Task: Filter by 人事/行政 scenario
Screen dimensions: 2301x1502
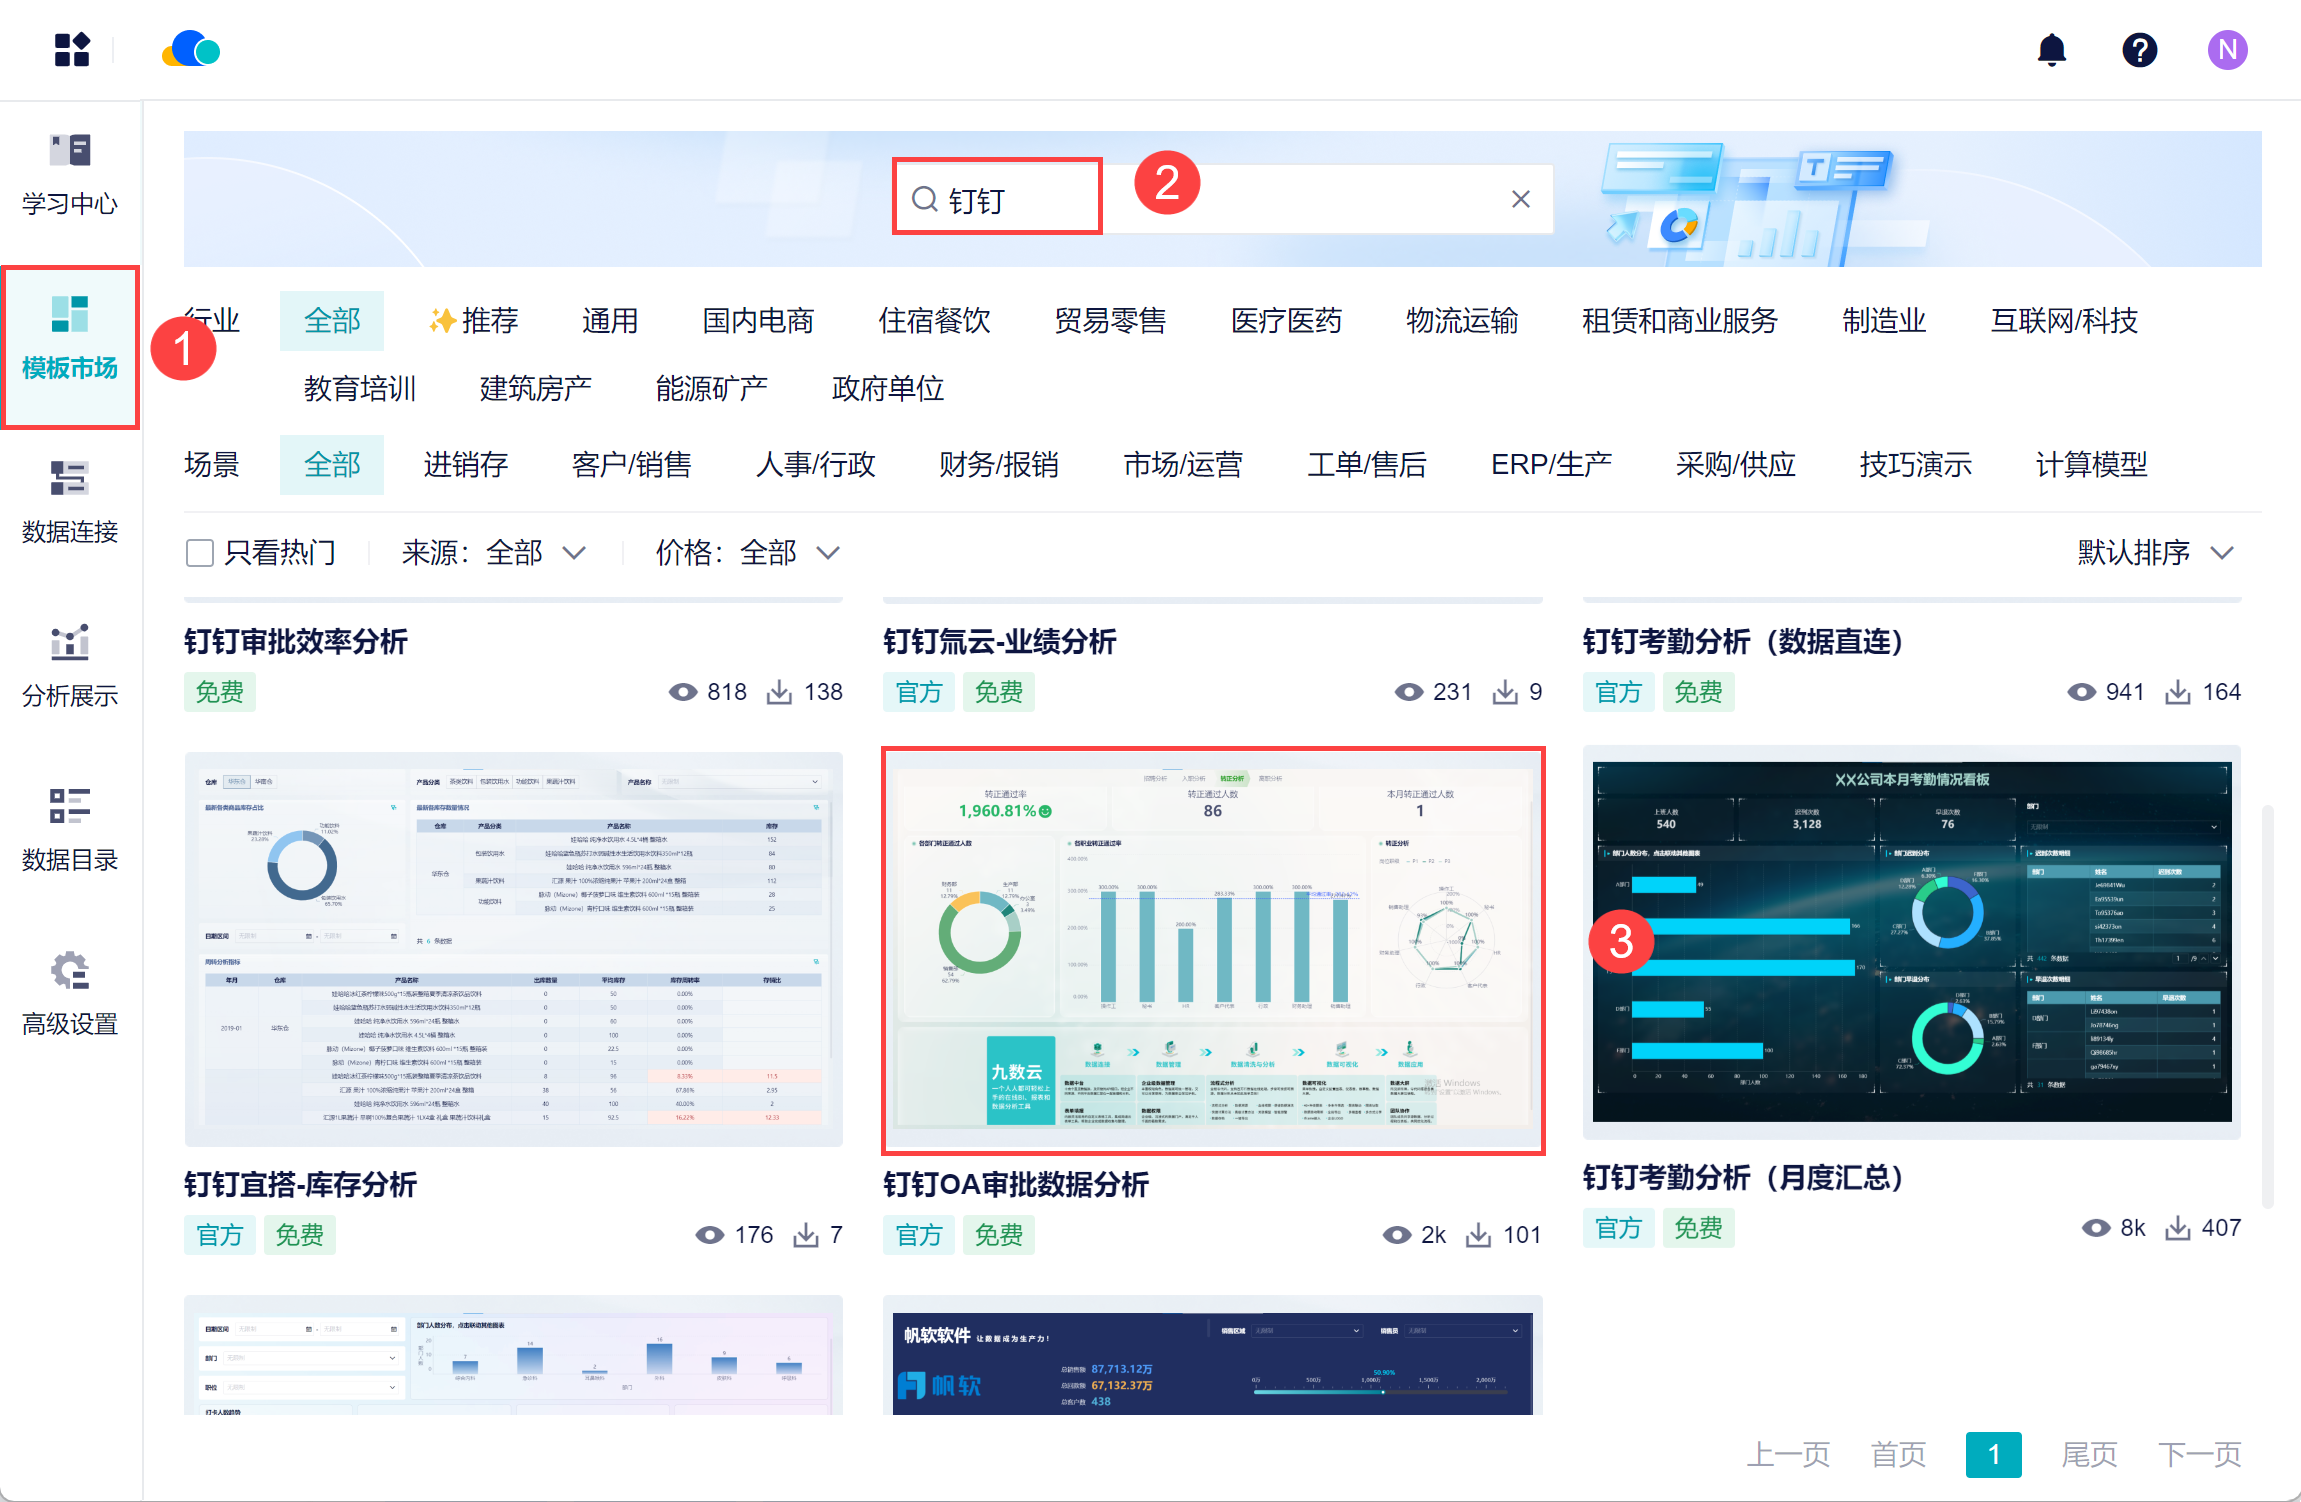Action: (x=815, y=465)
